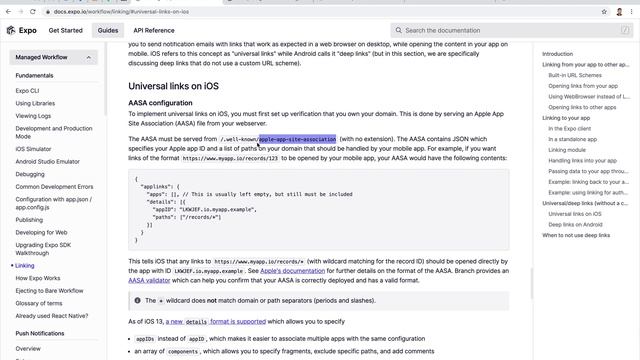640x360 pixels.
Task: Jump to In the Expo client section
Action: tap(569, 129)
